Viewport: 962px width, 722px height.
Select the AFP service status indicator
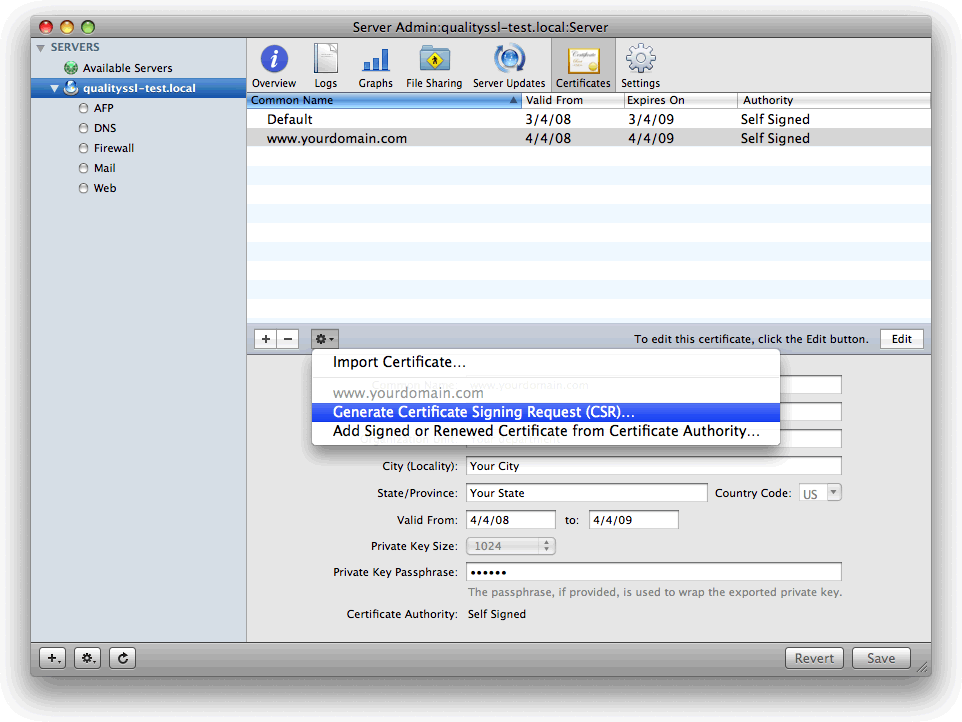[83, 108]
